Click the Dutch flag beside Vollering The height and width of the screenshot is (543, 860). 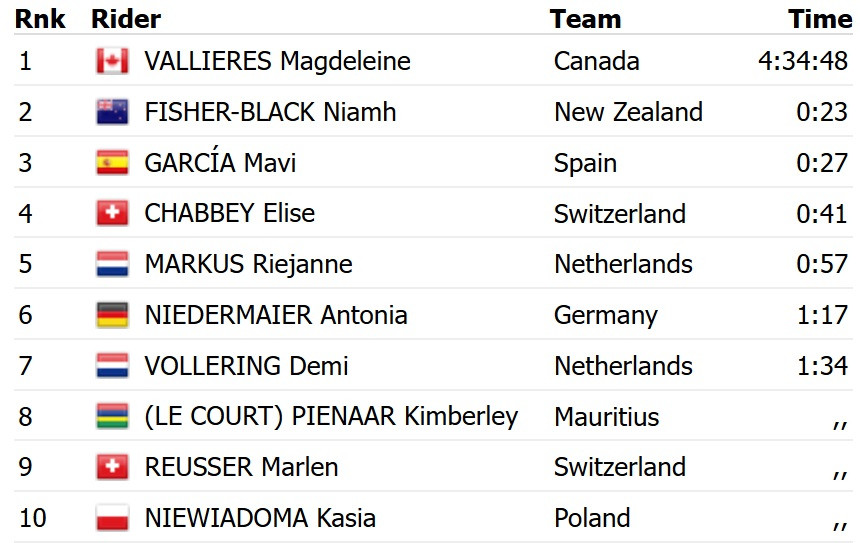point(112,366)
